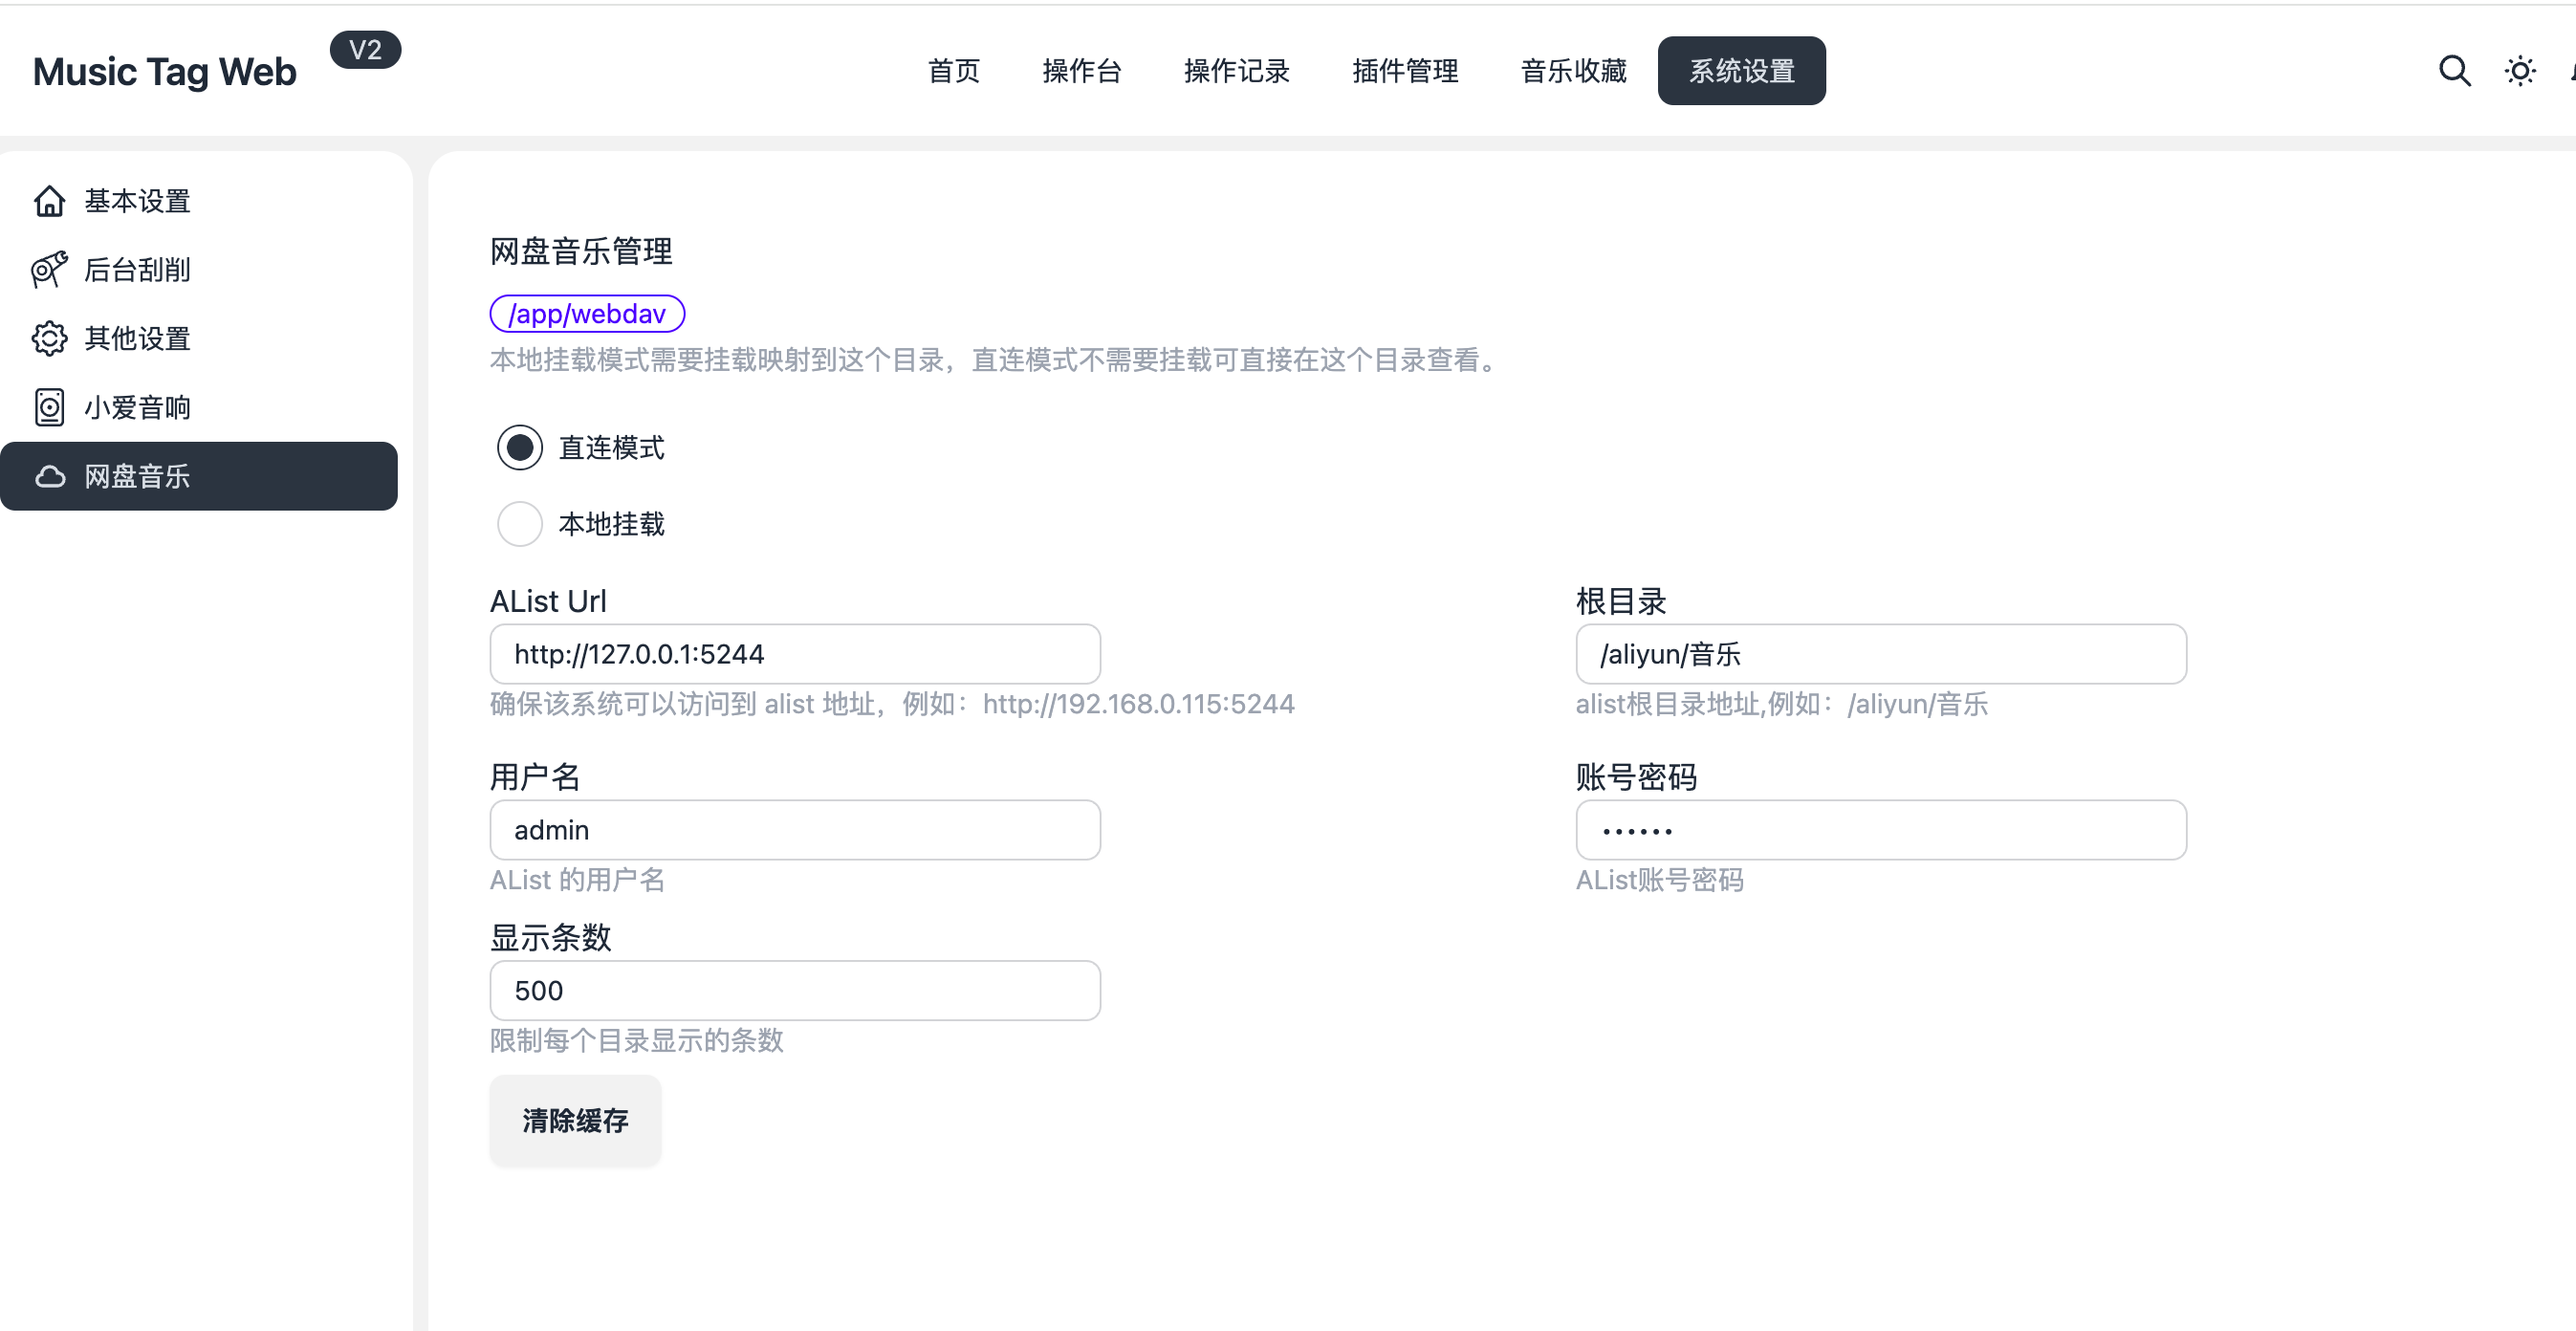Viewport: 2576px width, 1331px height.
Task: Click the AList Url input field
Action: pyautogui.click(x=795, y=654)
